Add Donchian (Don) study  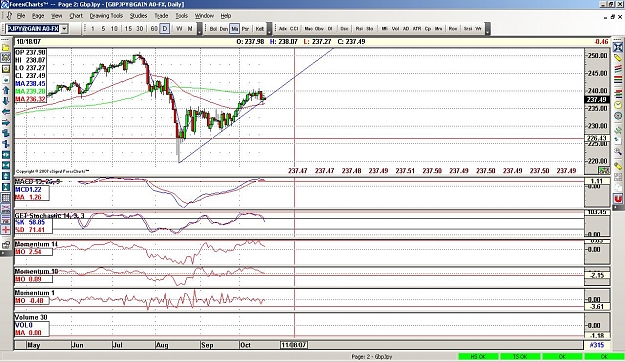pos(224,29)
